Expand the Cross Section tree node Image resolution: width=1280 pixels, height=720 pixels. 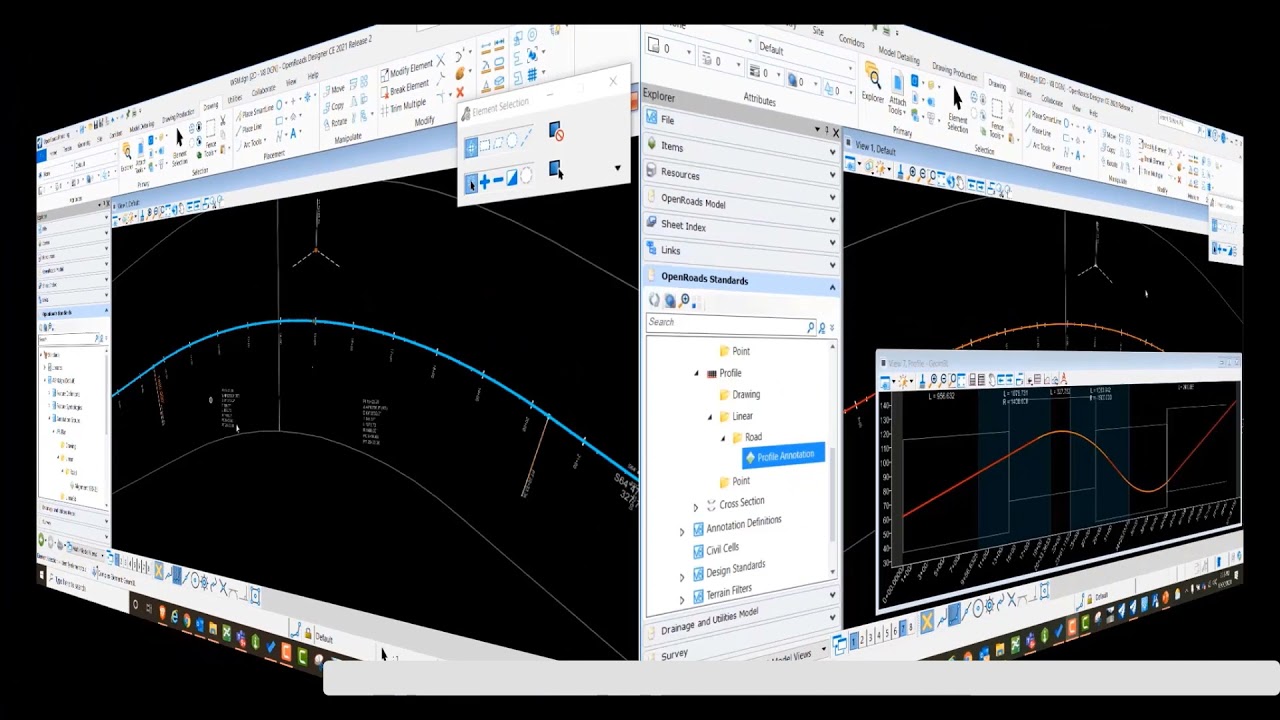696,507
